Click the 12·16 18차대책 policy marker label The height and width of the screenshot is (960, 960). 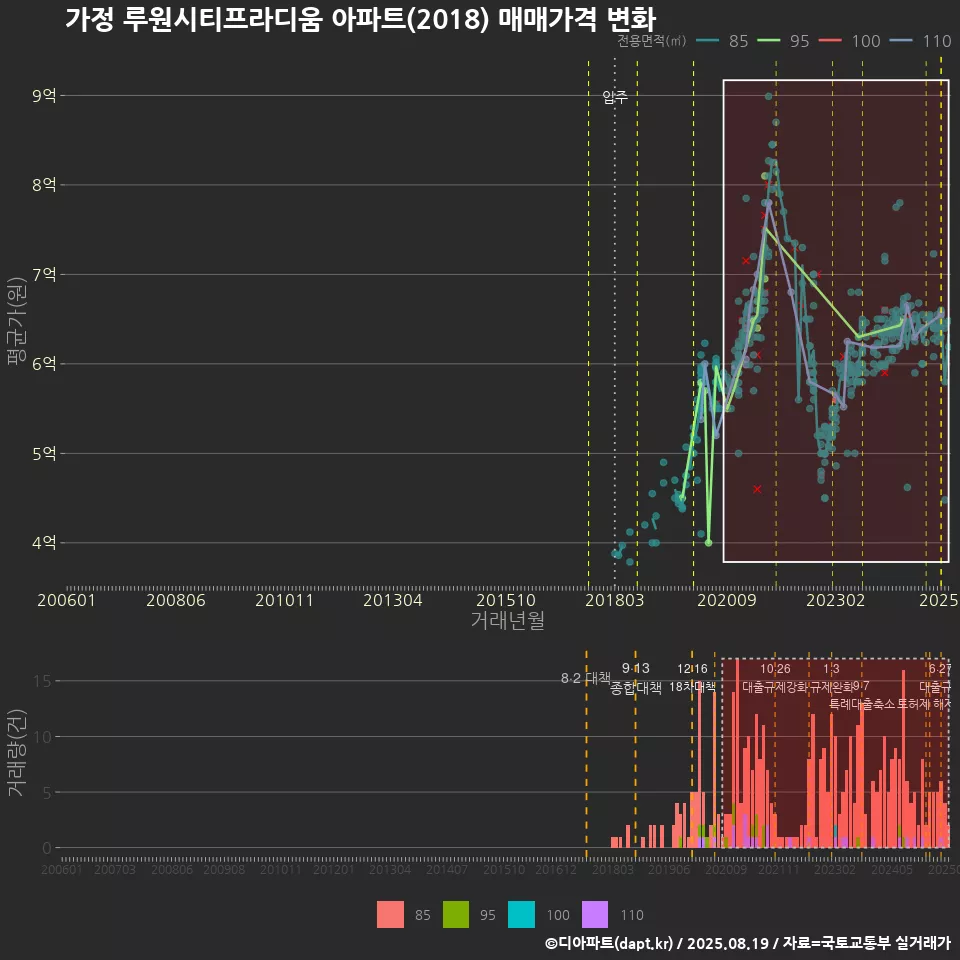coord(692,678)
